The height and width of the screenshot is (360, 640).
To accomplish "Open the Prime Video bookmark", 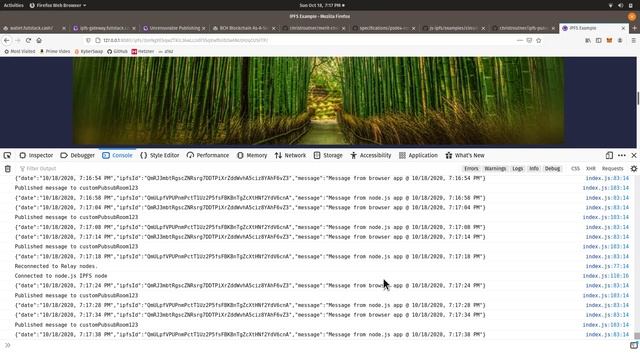I will 55,51.
